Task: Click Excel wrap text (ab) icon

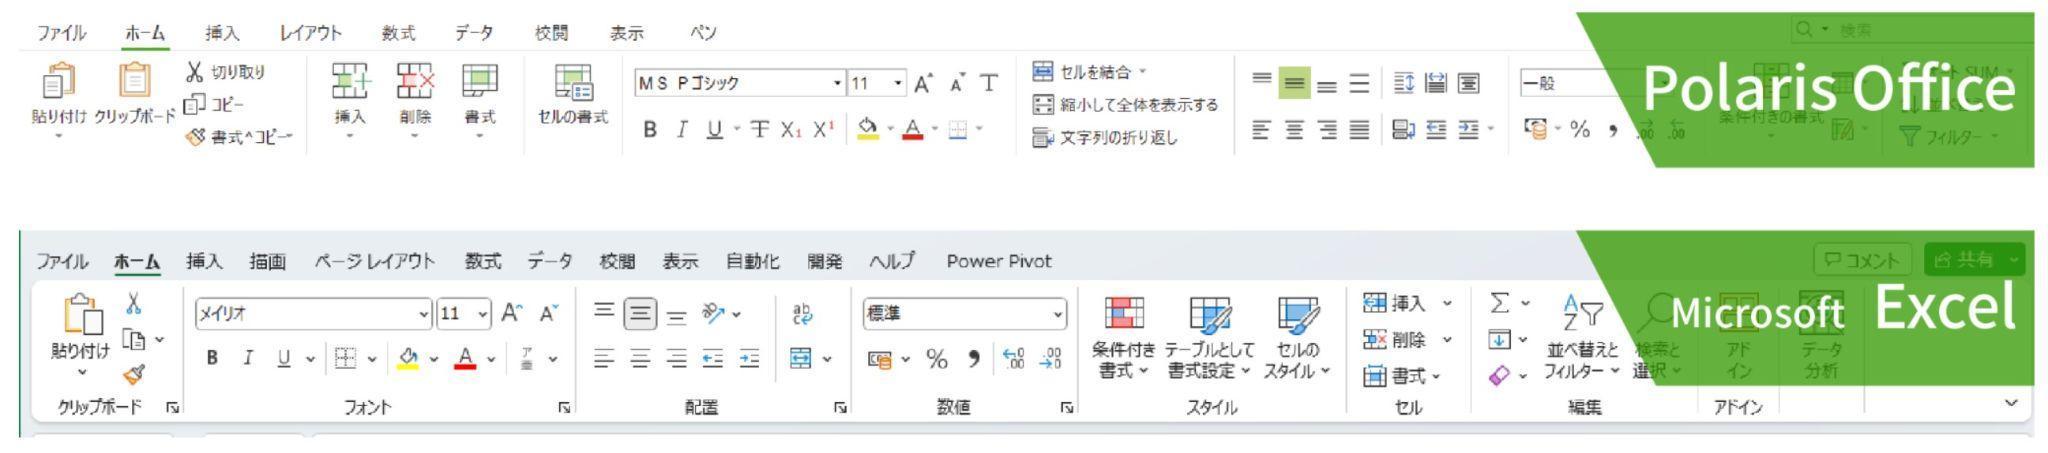Action: (x=801, y=313)
